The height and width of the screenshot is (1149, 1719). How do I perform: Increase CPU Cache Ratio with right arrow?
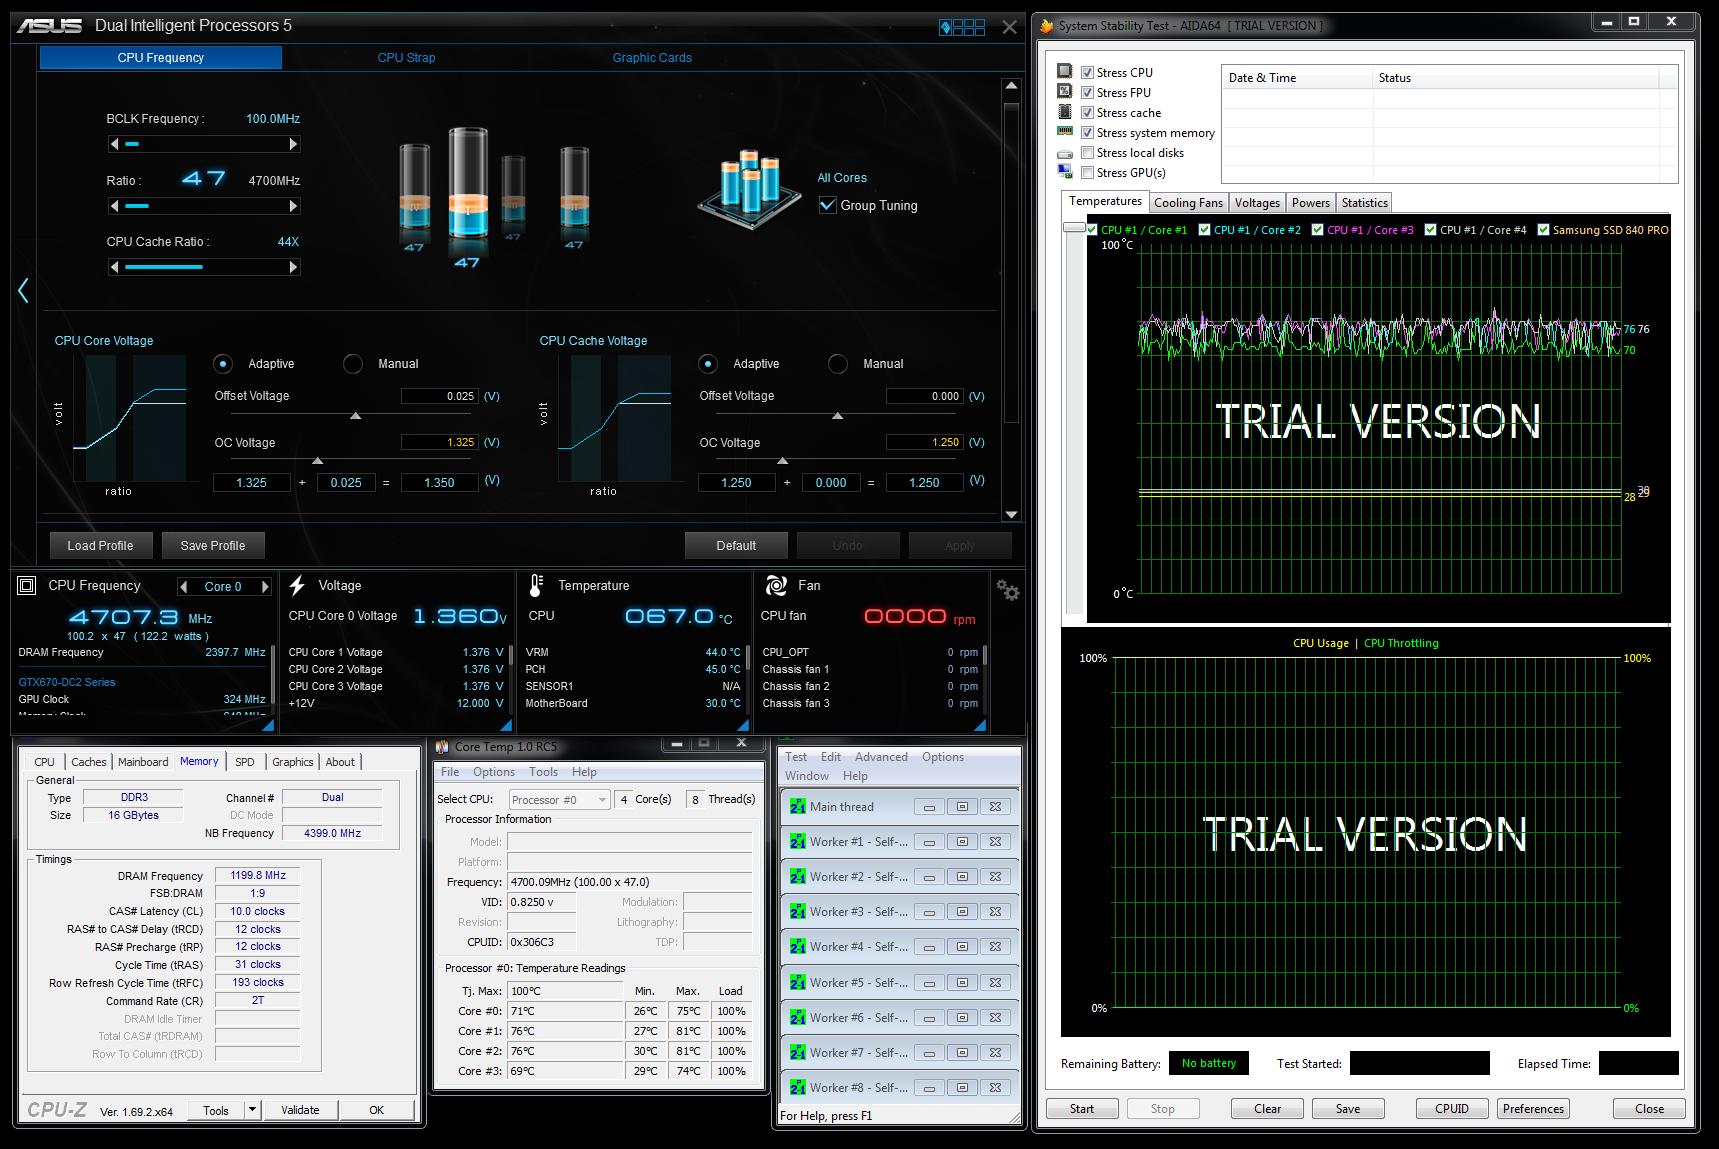[x=293, y=267]
